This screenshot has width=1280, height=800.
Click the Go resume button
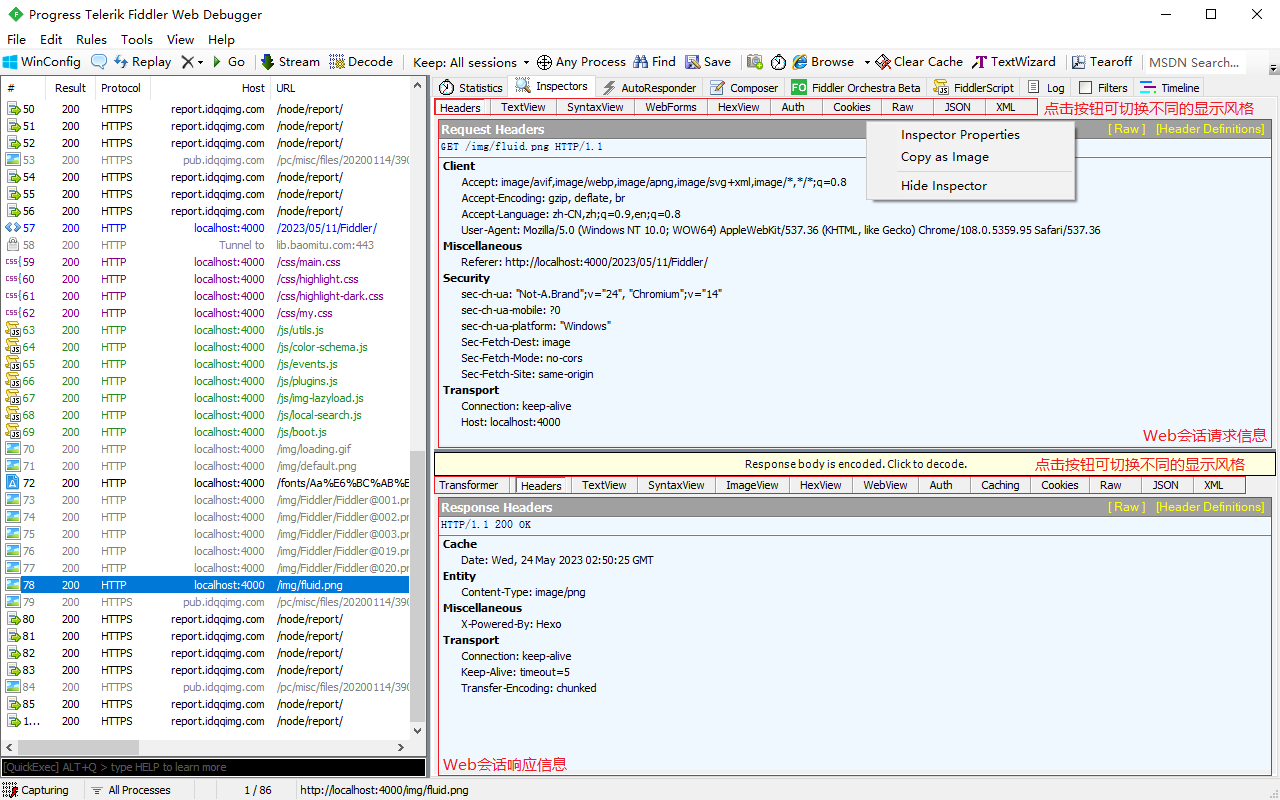coord(228,62)
